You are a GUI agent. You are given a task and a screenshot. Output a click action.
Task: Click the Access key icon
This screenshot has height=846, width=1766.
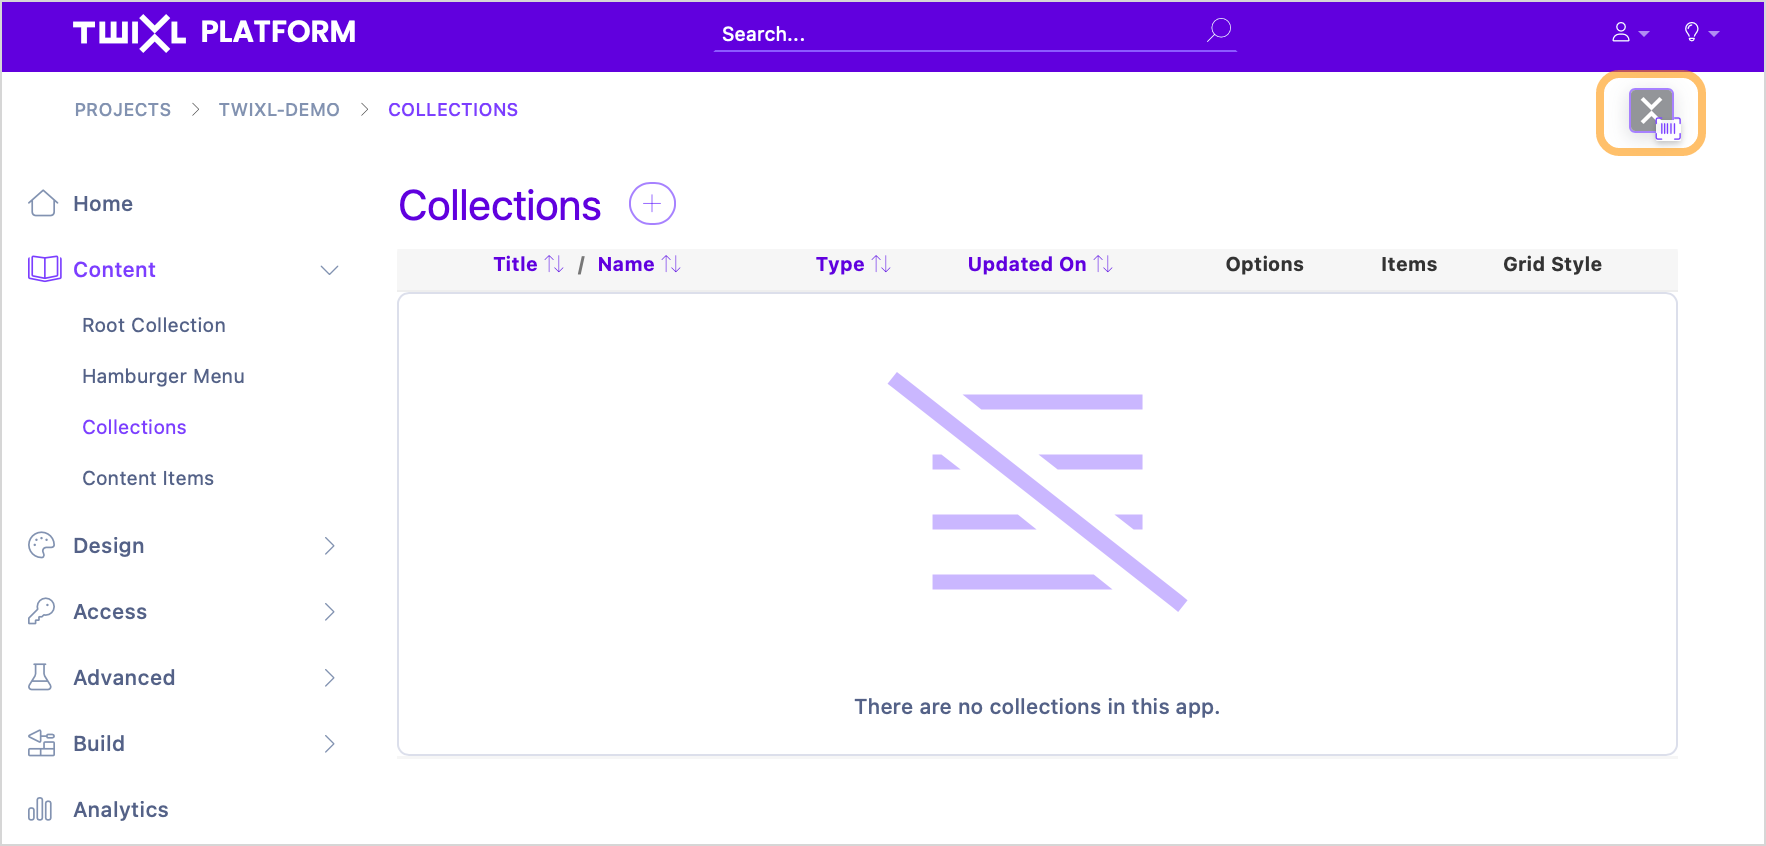tap(42, 611)
